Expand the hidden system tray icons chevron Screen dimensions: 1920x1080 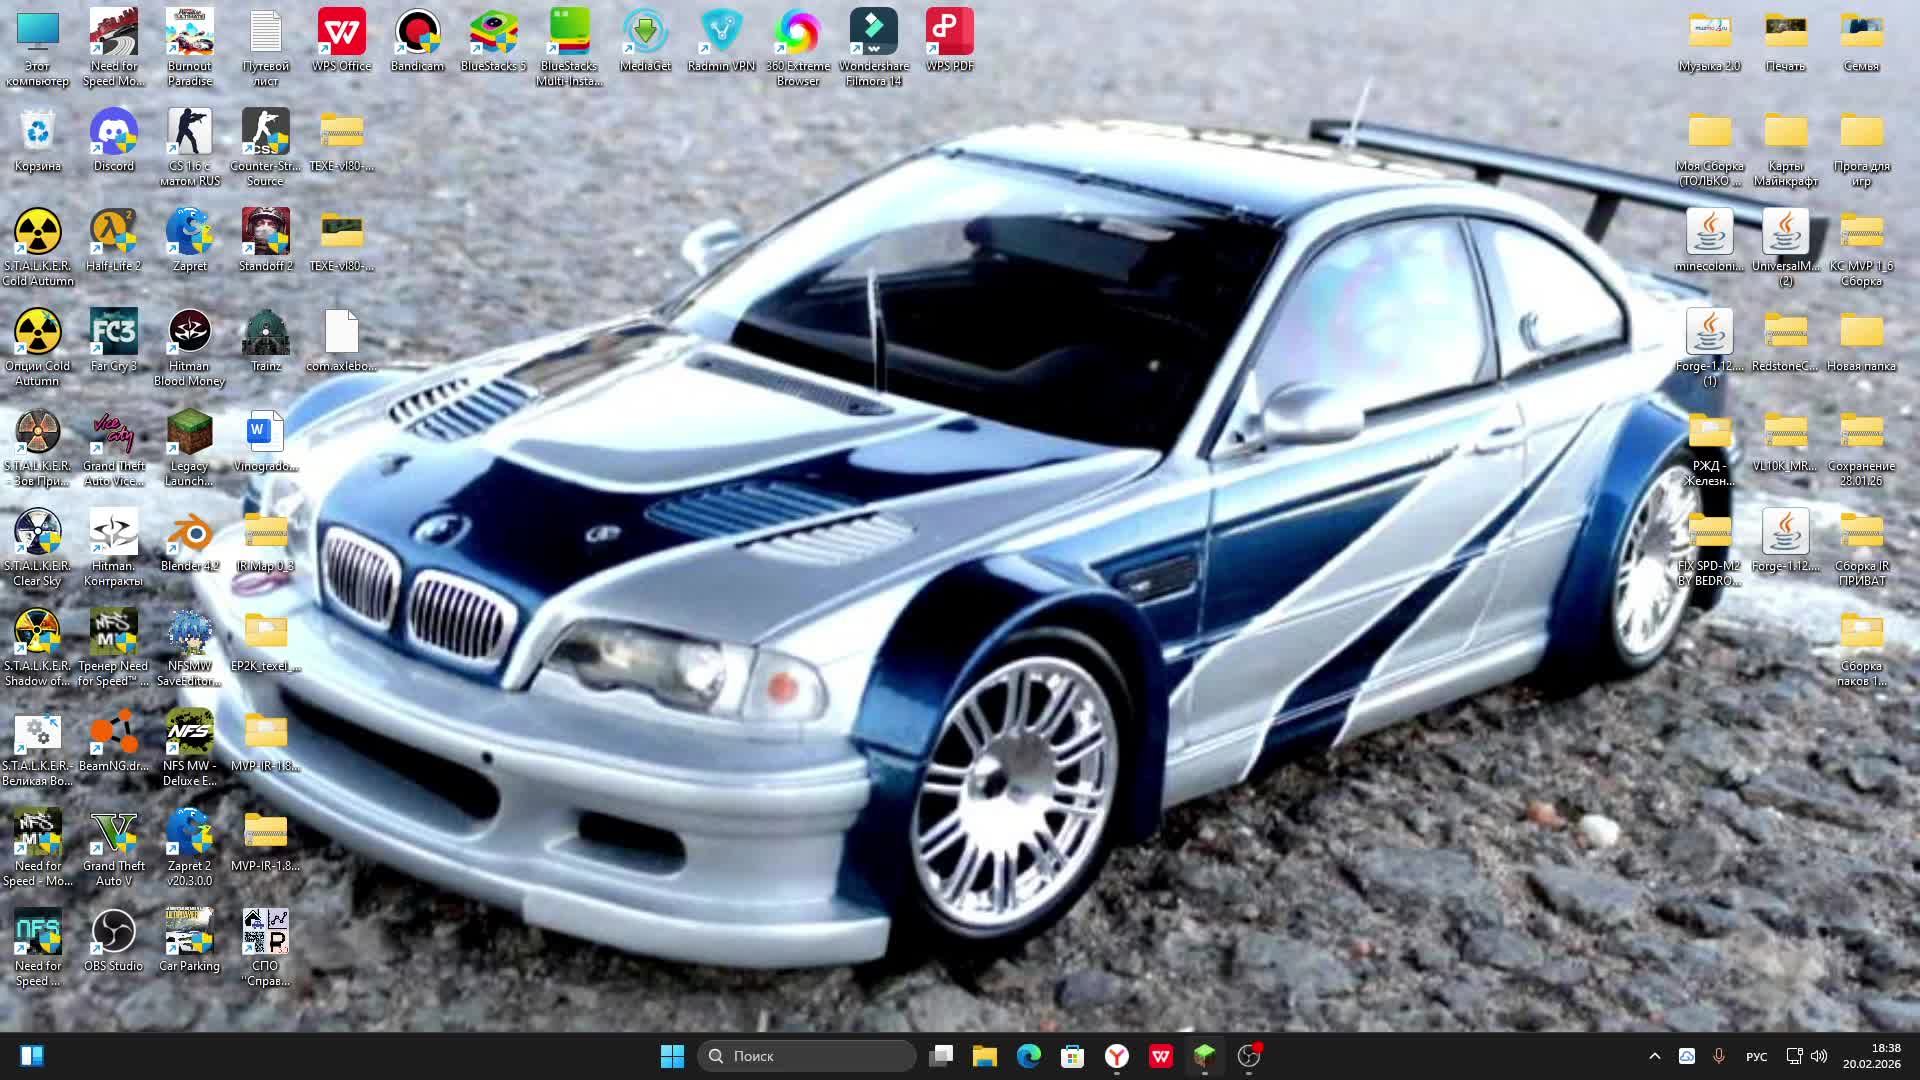[1654, 1056]
